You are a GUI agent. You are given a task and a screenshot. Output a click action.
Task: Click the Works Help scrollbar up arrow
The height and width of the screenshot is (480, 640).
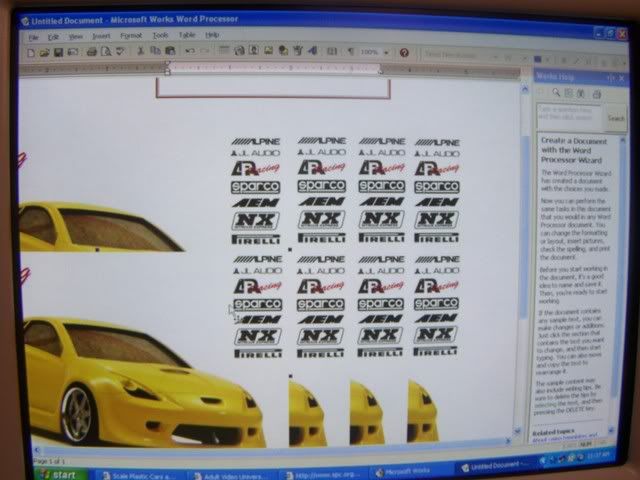622,140
